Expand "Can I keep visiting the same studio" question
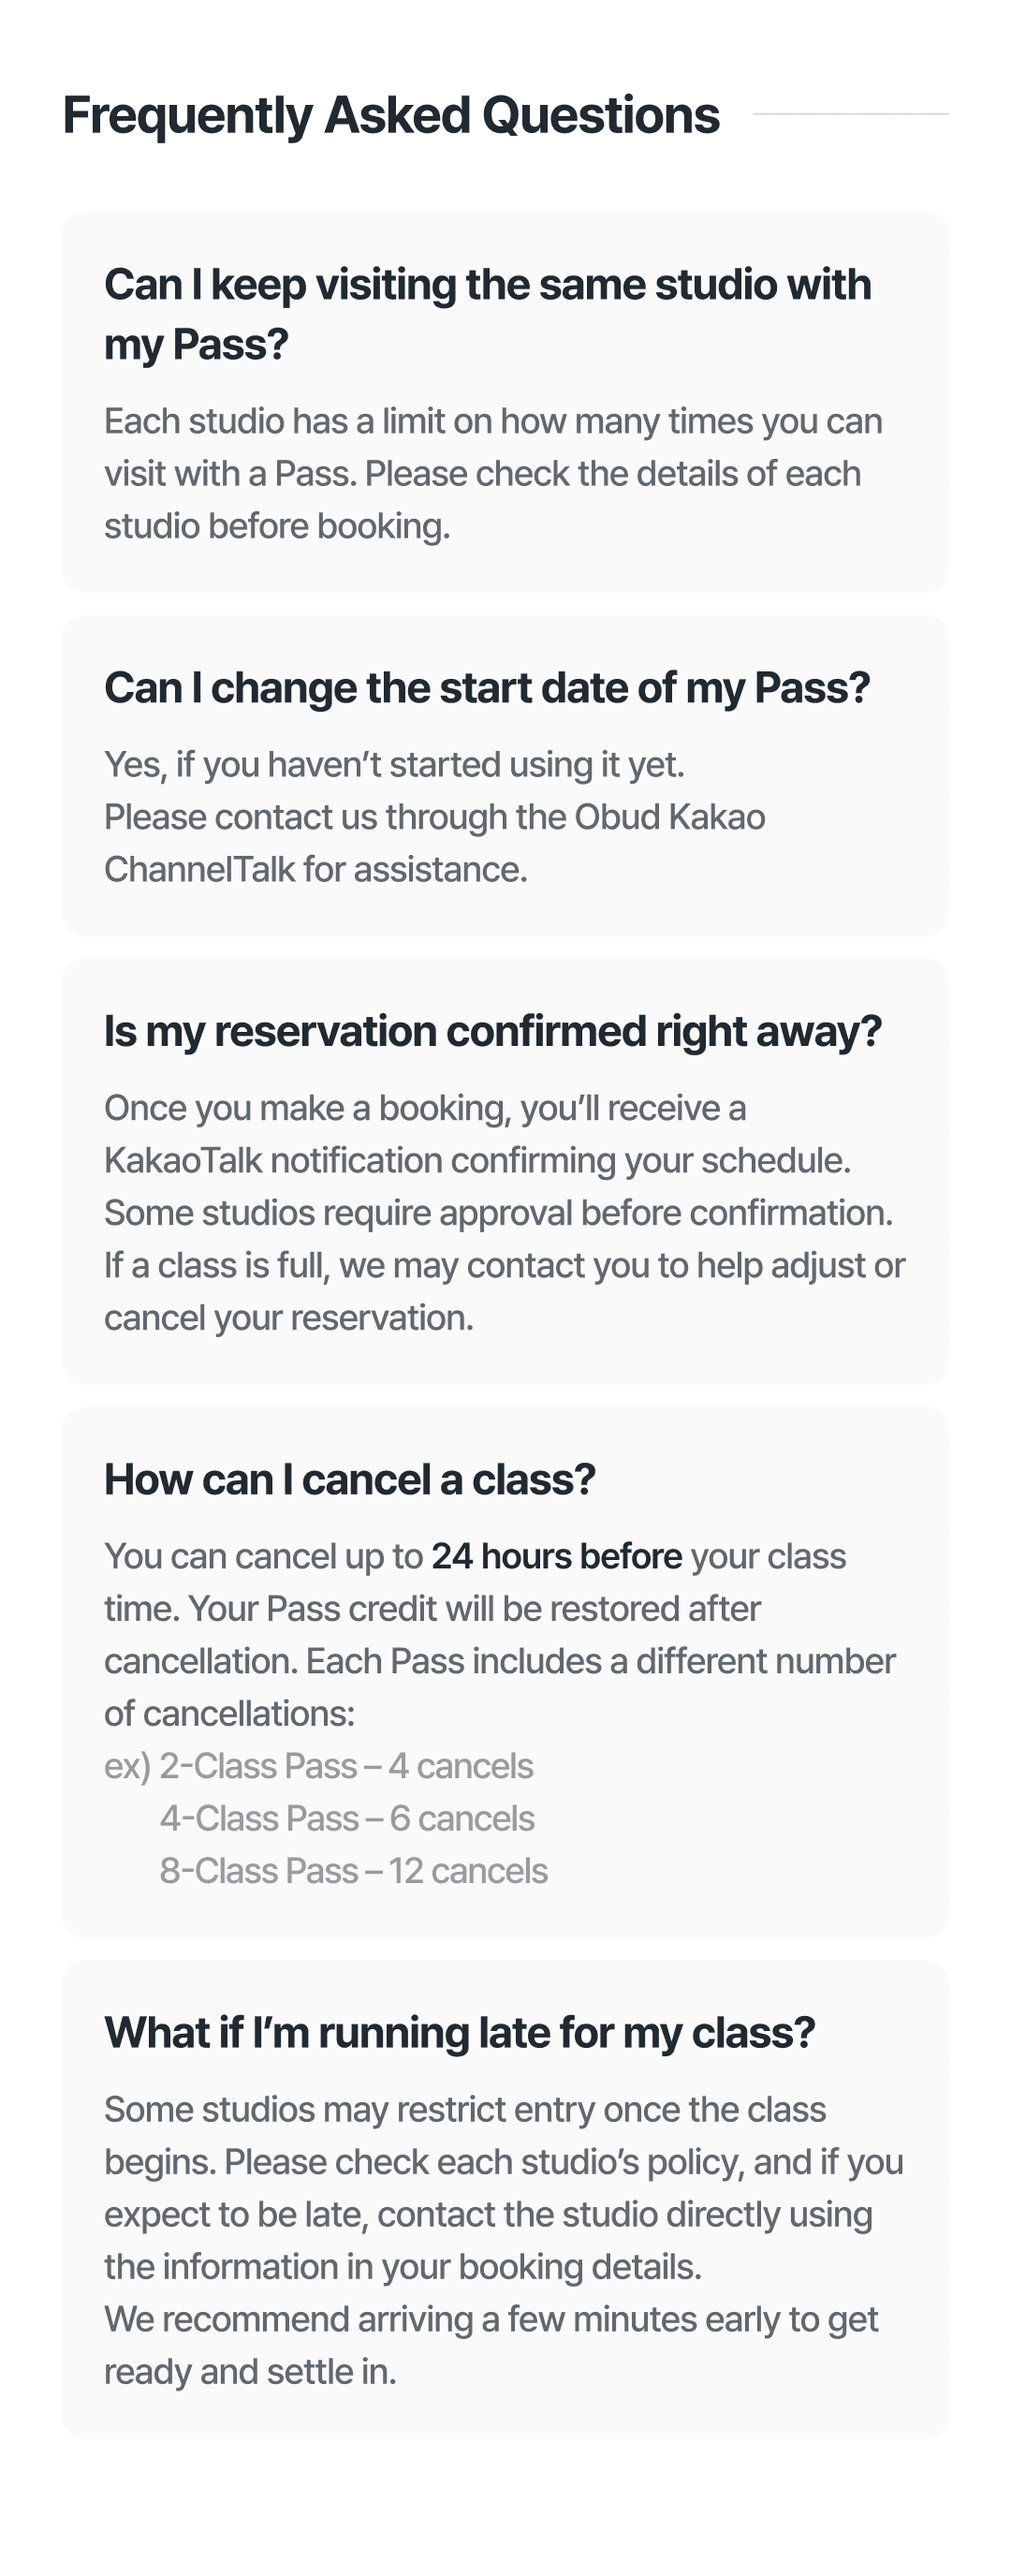This screenshot has width=1011, height=2576. tap(487, 313)
